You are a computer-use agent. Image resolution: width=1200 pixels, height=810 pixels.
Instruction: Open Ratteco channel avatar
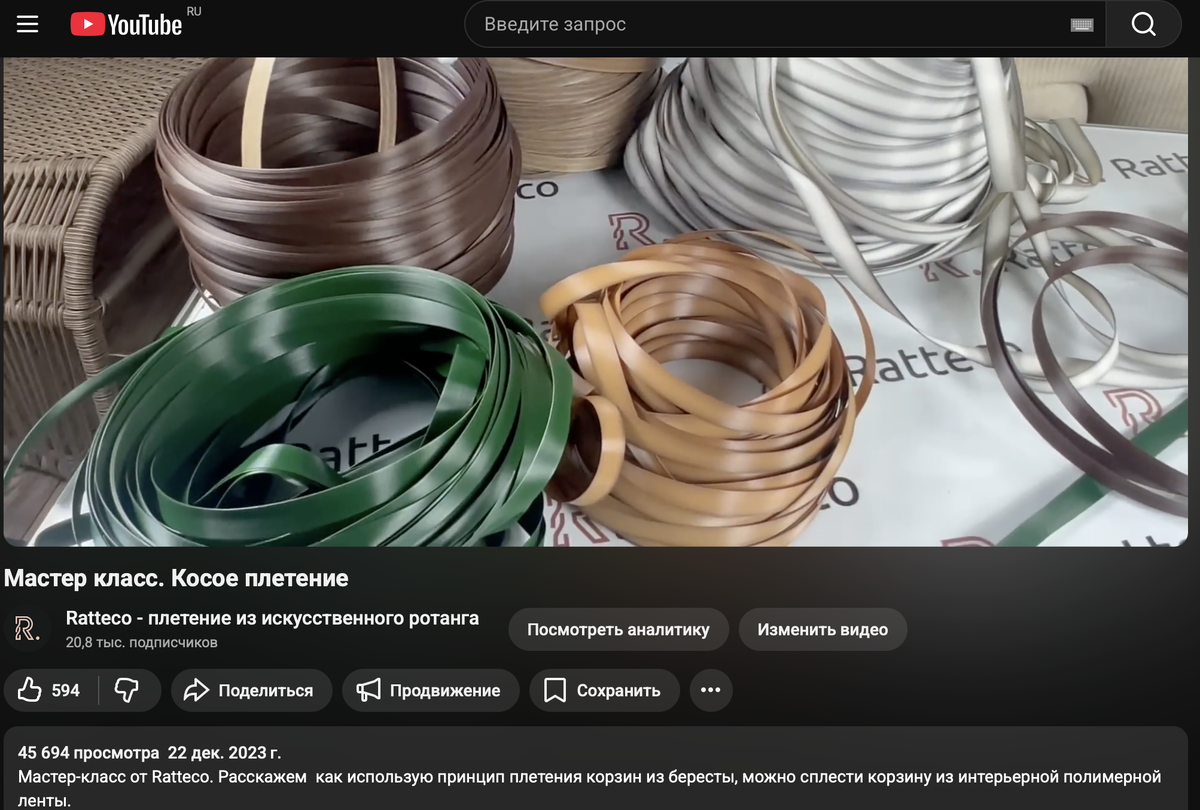coord(27,629)
